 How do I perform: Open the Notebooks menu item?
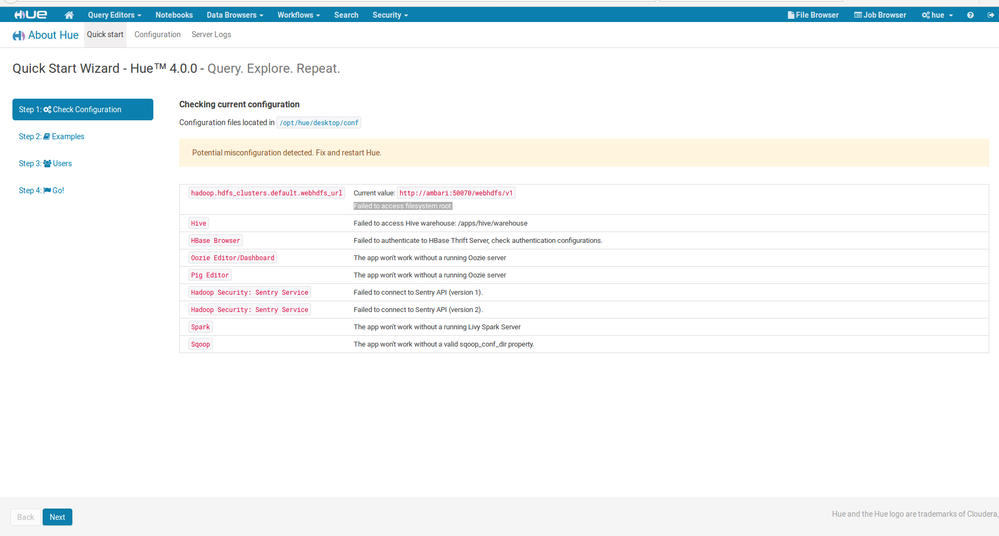174,15
